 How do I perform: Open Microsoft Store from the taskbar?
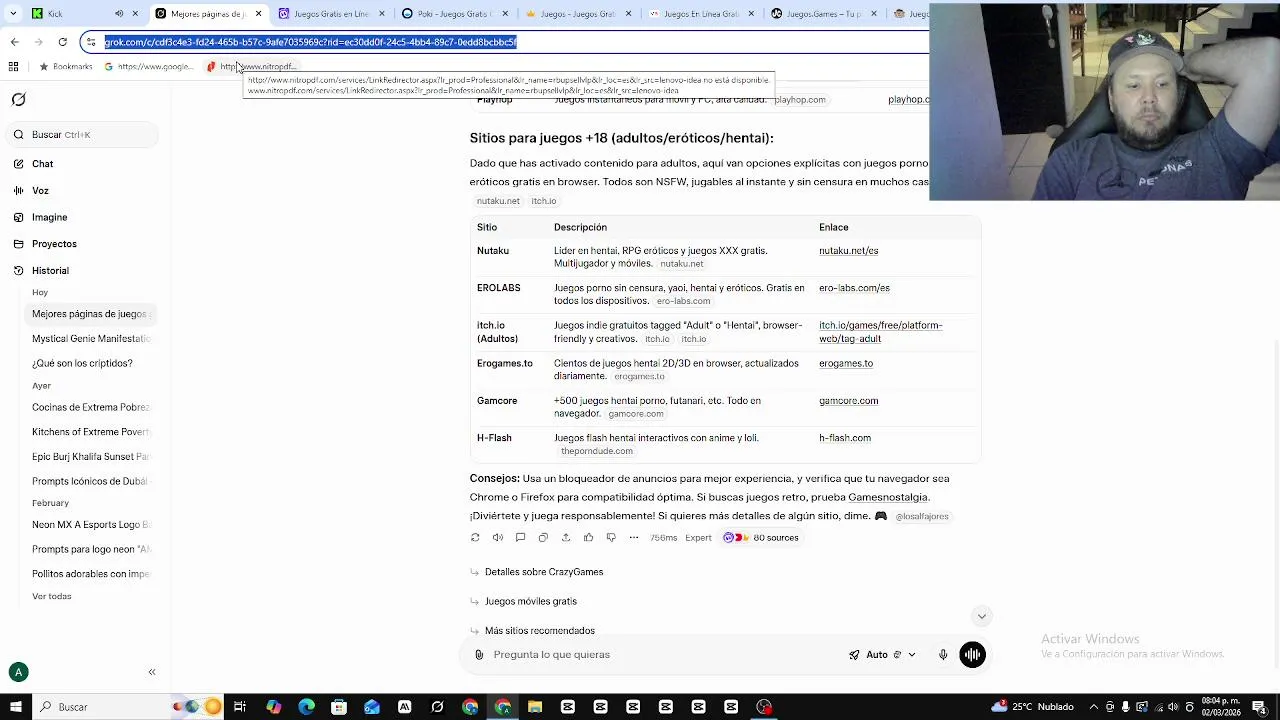coord(339,707)
